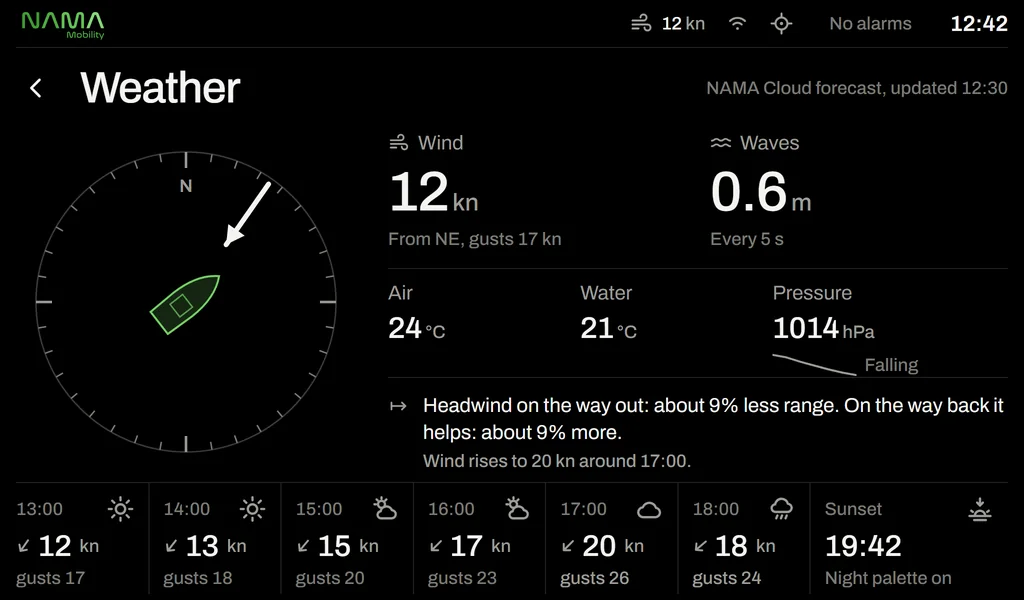Viewport: 1024px width, 600px height.
Task: Click the partly cloudy icon for 16:00
Action: tap(517, 509)
